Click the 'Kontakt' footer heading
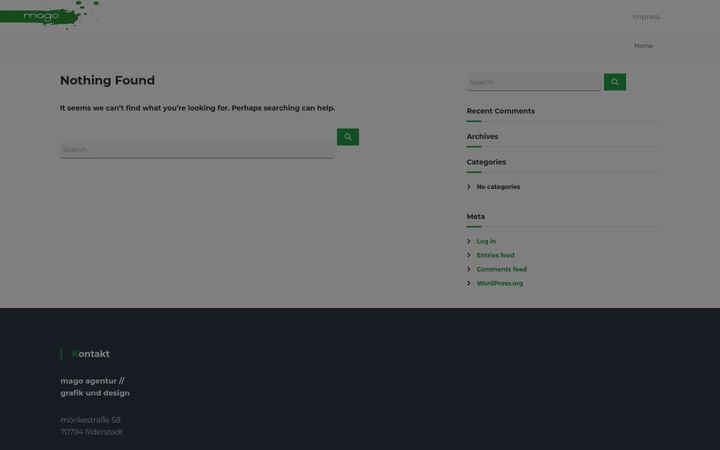 [91, 354]
